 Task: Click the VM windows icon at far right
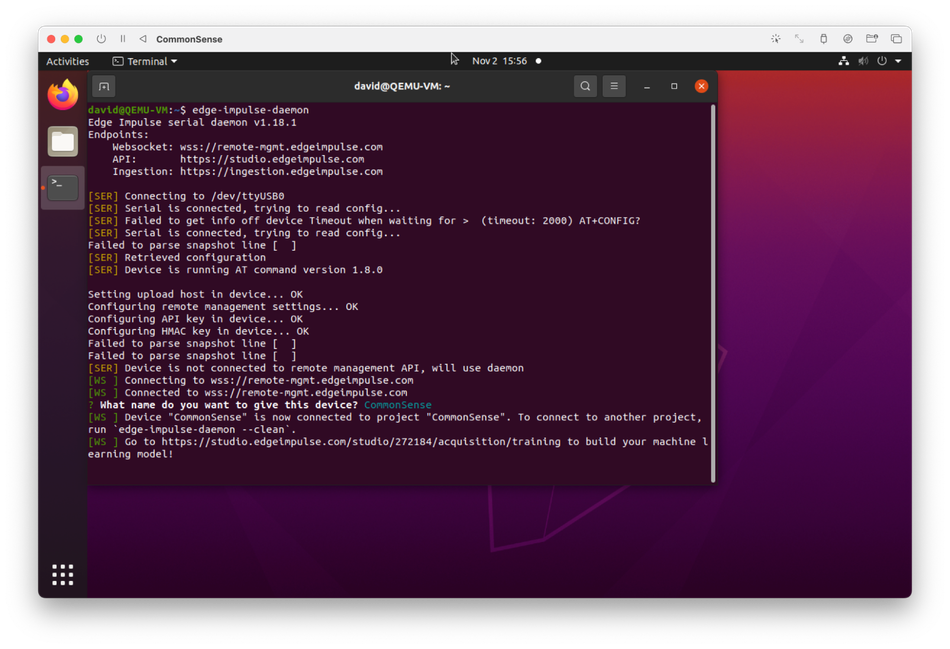[x=896, y=39]
